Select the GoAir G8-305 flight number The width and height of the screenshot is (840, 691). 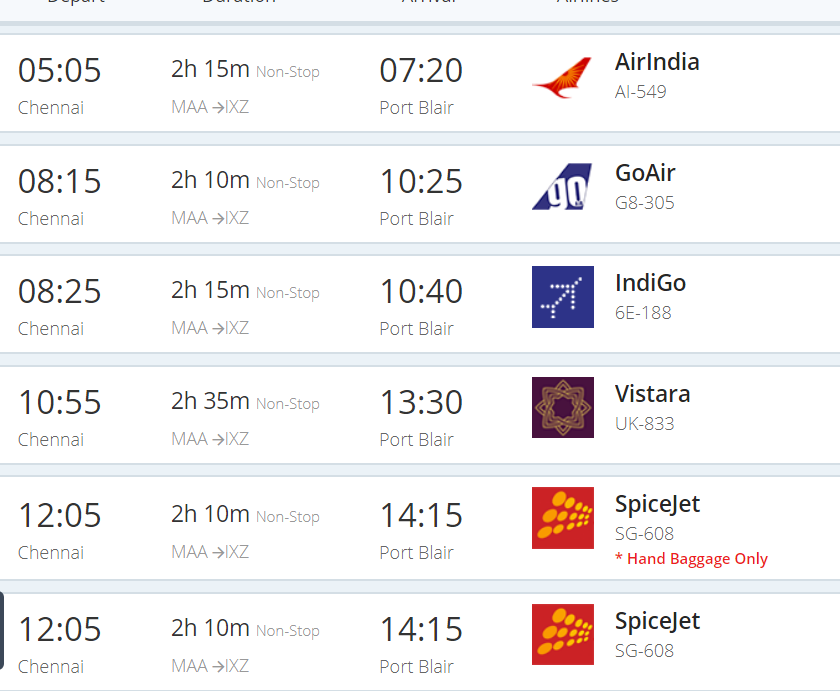pos(644,203)
